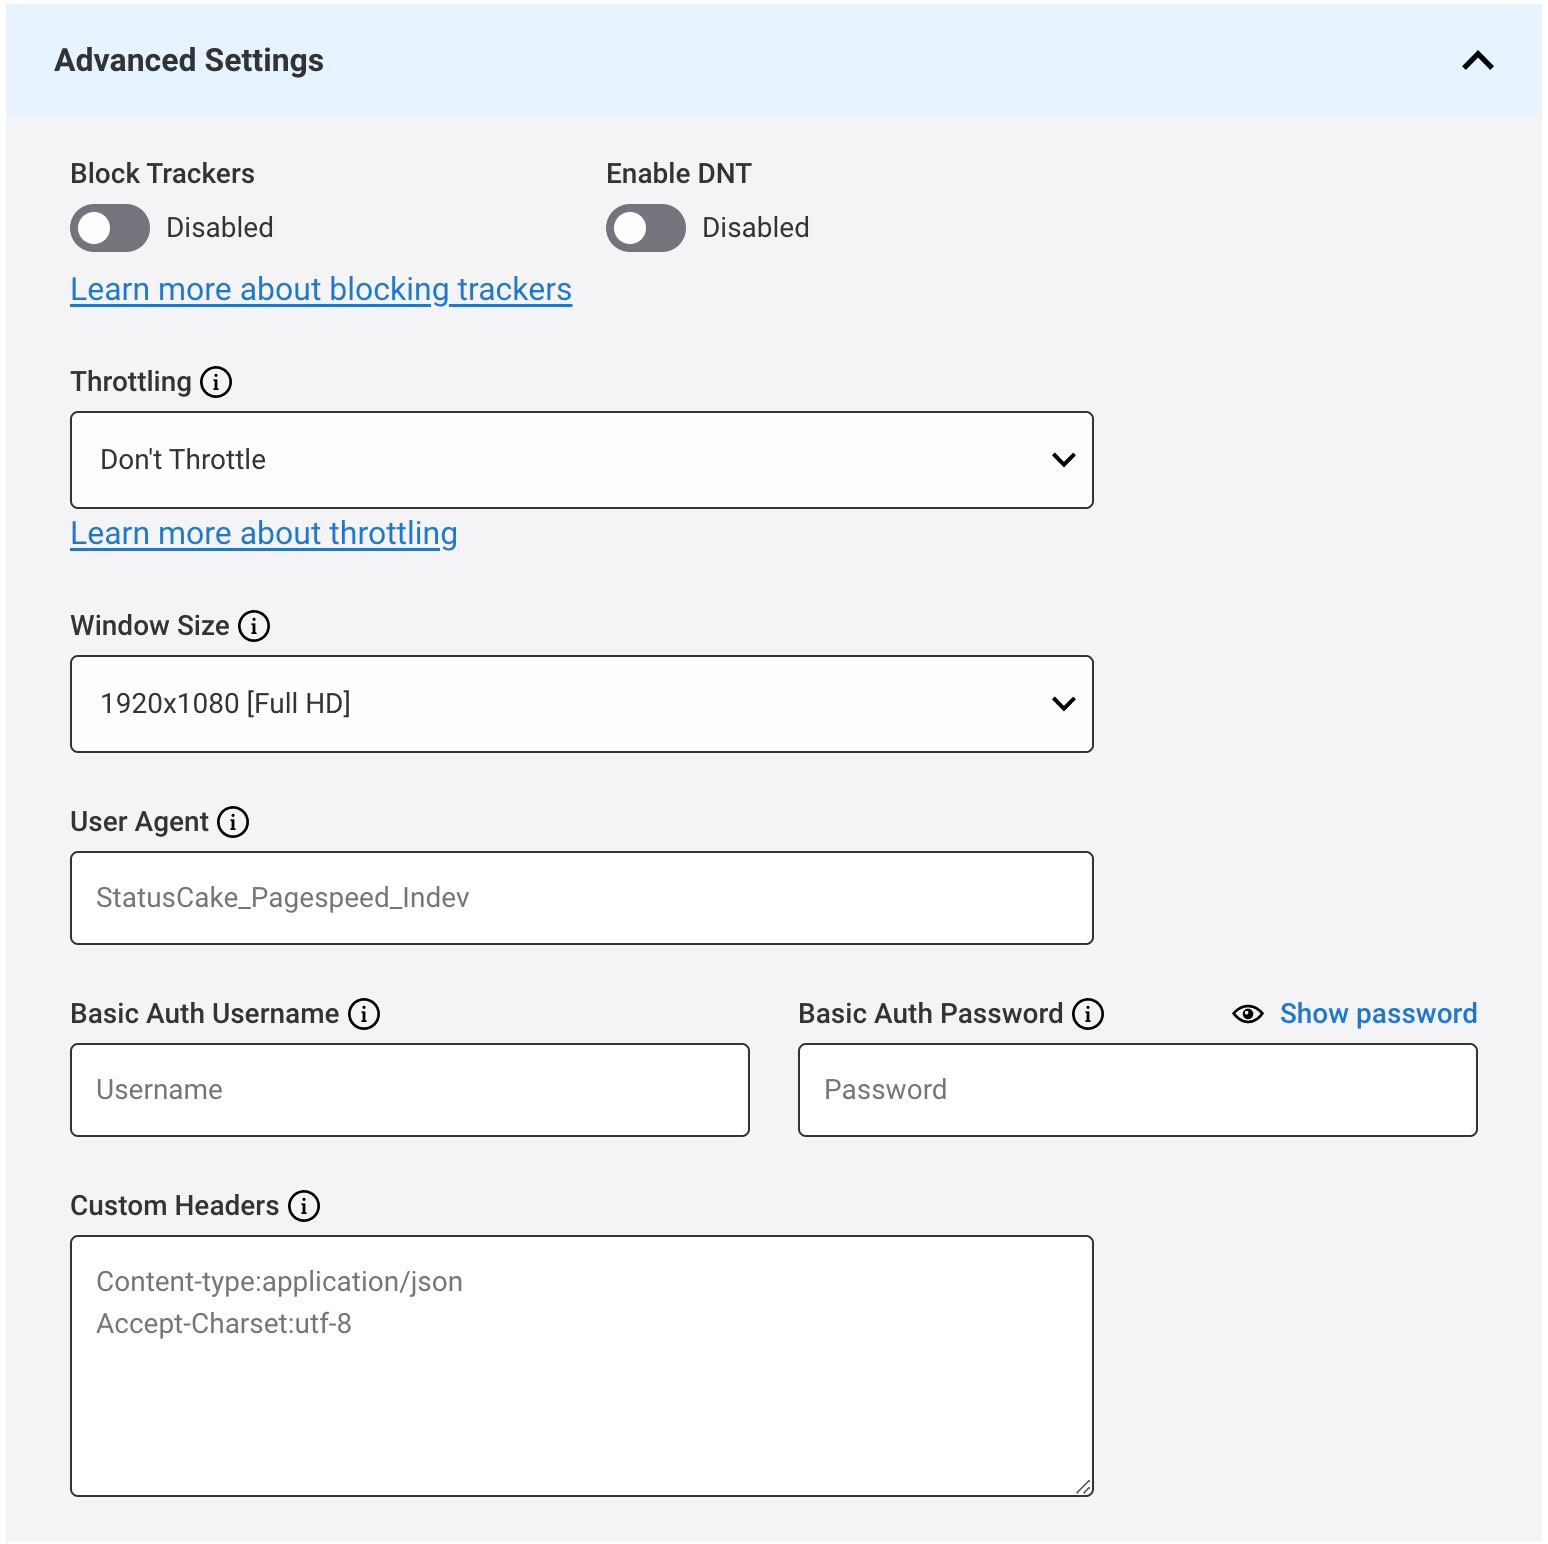Open the Learn more about blocking trackers link
This screenshot has height=1544, width=1548.
point(320,289)
